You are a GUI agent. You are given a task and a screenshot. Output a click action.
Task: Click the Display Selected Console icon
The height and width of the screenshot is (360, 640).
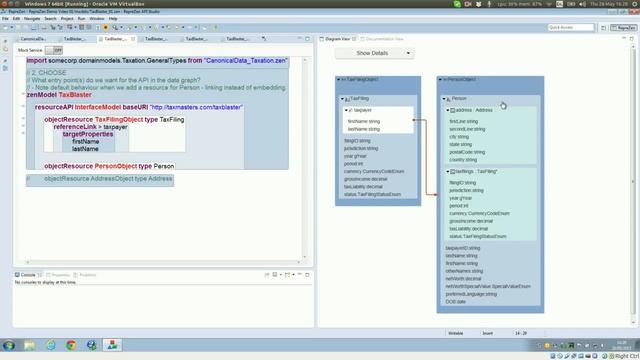click(276, 275)
